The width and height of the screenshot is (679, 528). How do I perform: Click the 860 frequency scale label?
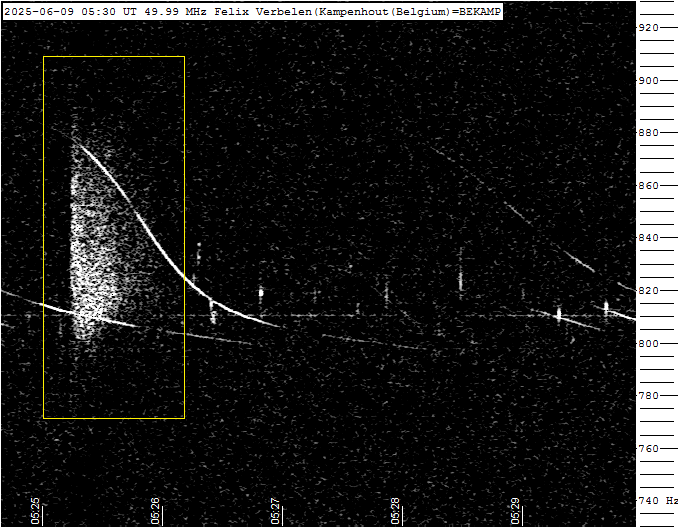649,186
